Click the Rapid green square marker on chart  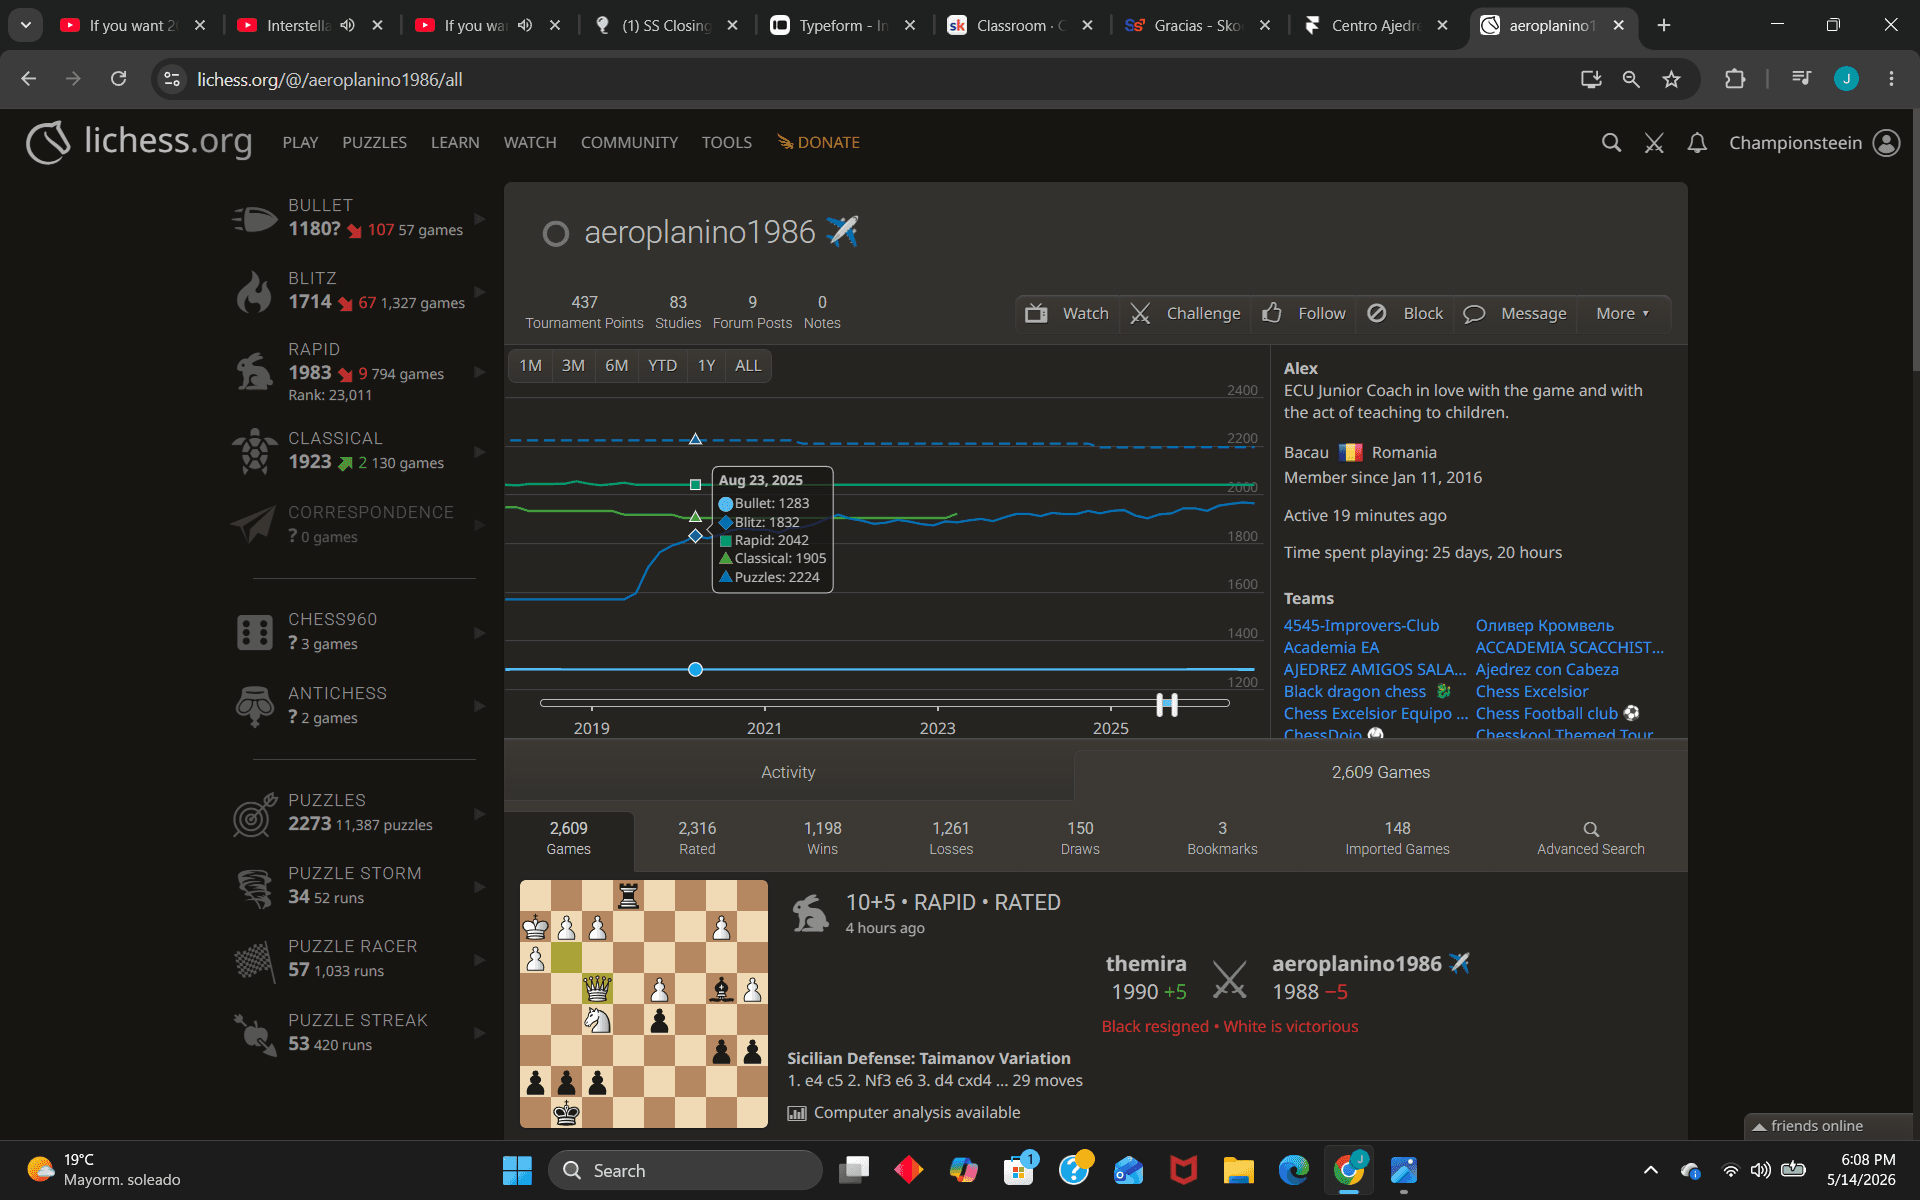(x=695, y=484)
